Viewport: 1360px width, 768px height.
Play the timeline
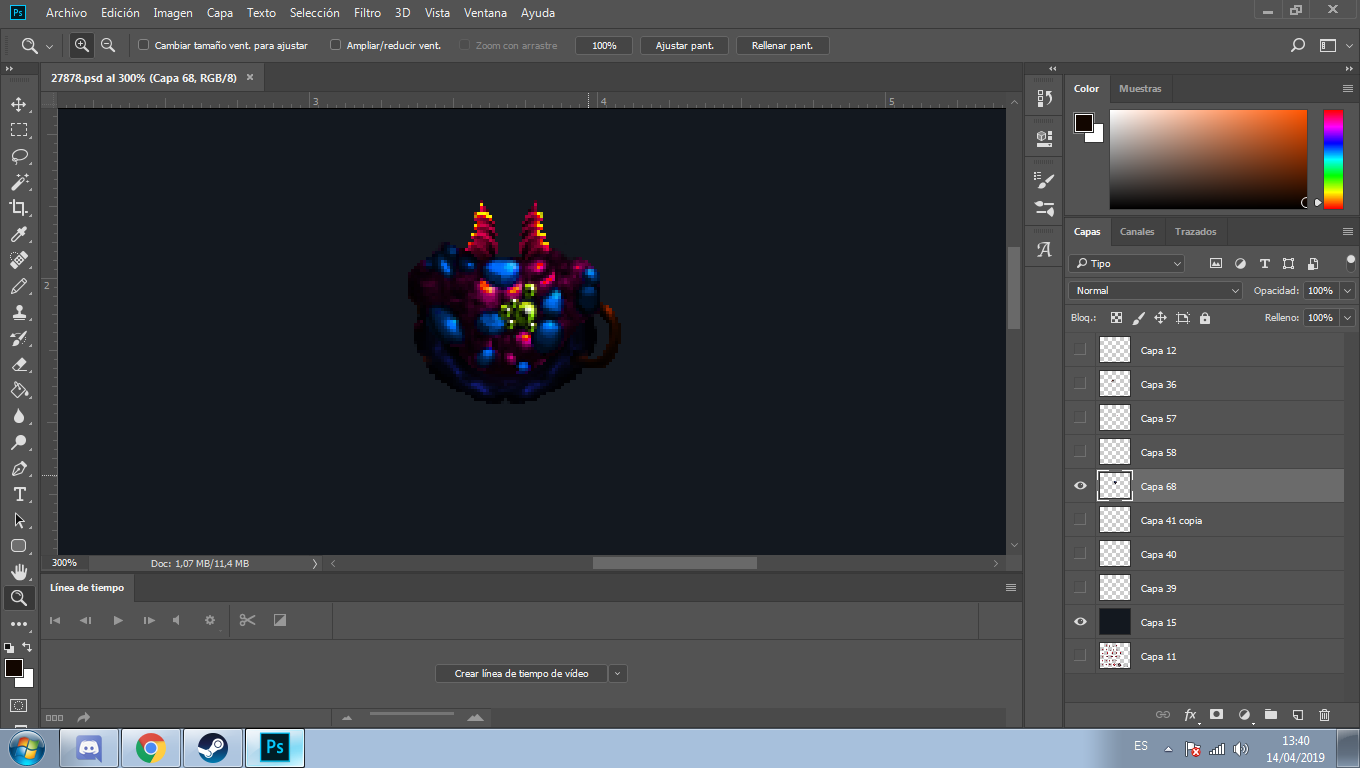click(118, 620)
